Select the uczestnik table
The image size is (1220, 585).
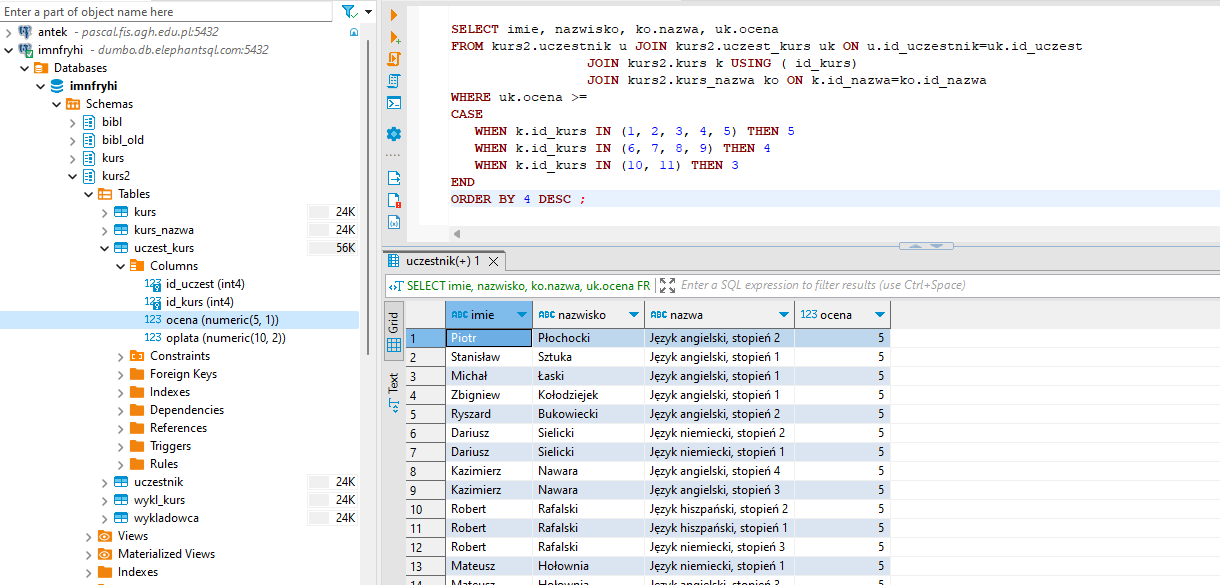(158, 482)
